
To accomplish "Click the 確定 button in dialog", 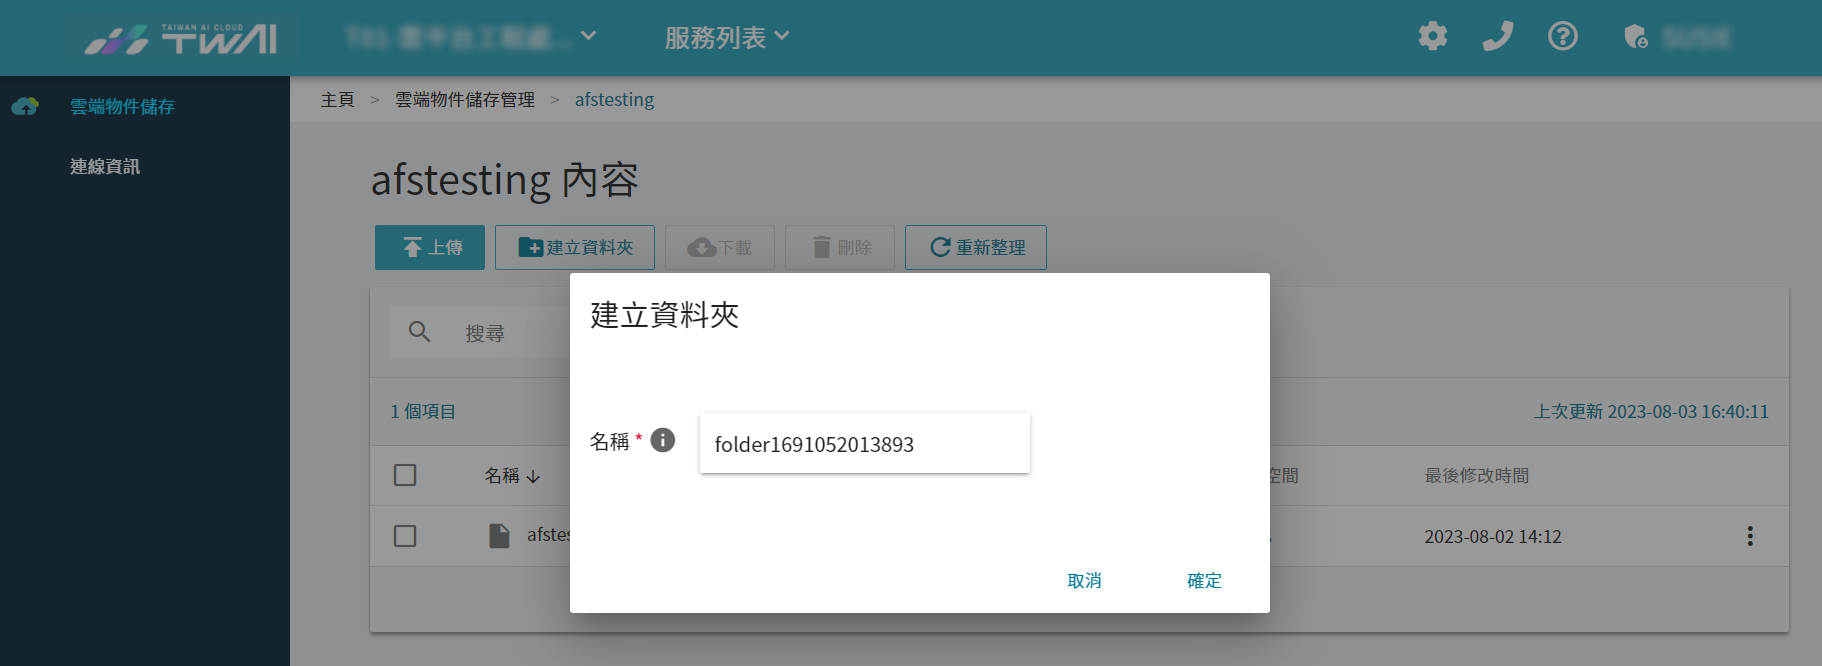I will click(x=1204, y=580).
